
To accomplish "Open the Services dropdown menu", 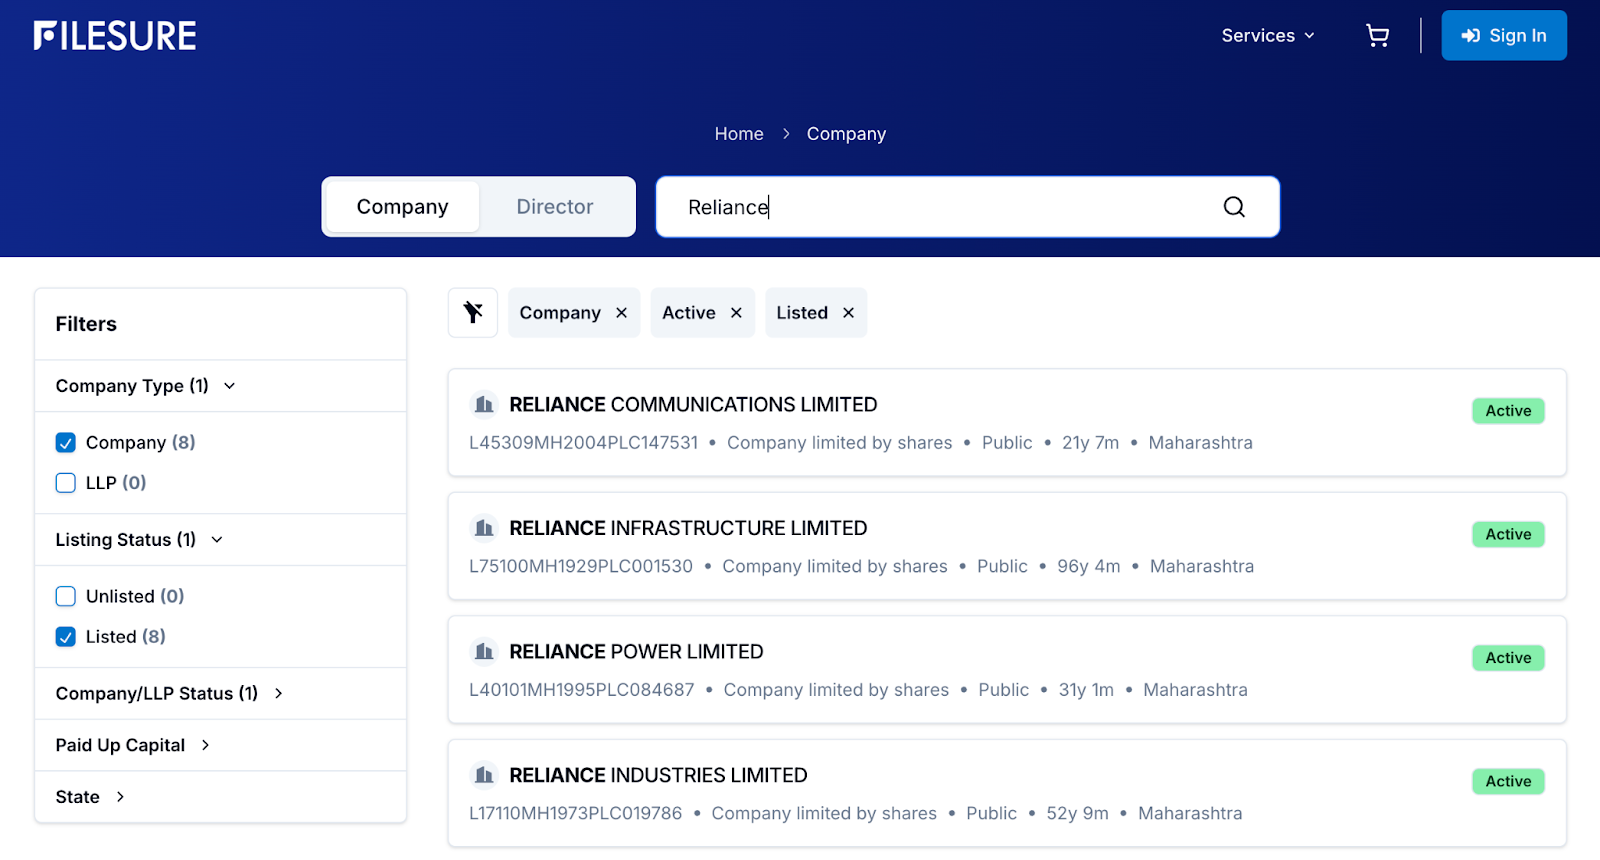I will (1267, 36).
